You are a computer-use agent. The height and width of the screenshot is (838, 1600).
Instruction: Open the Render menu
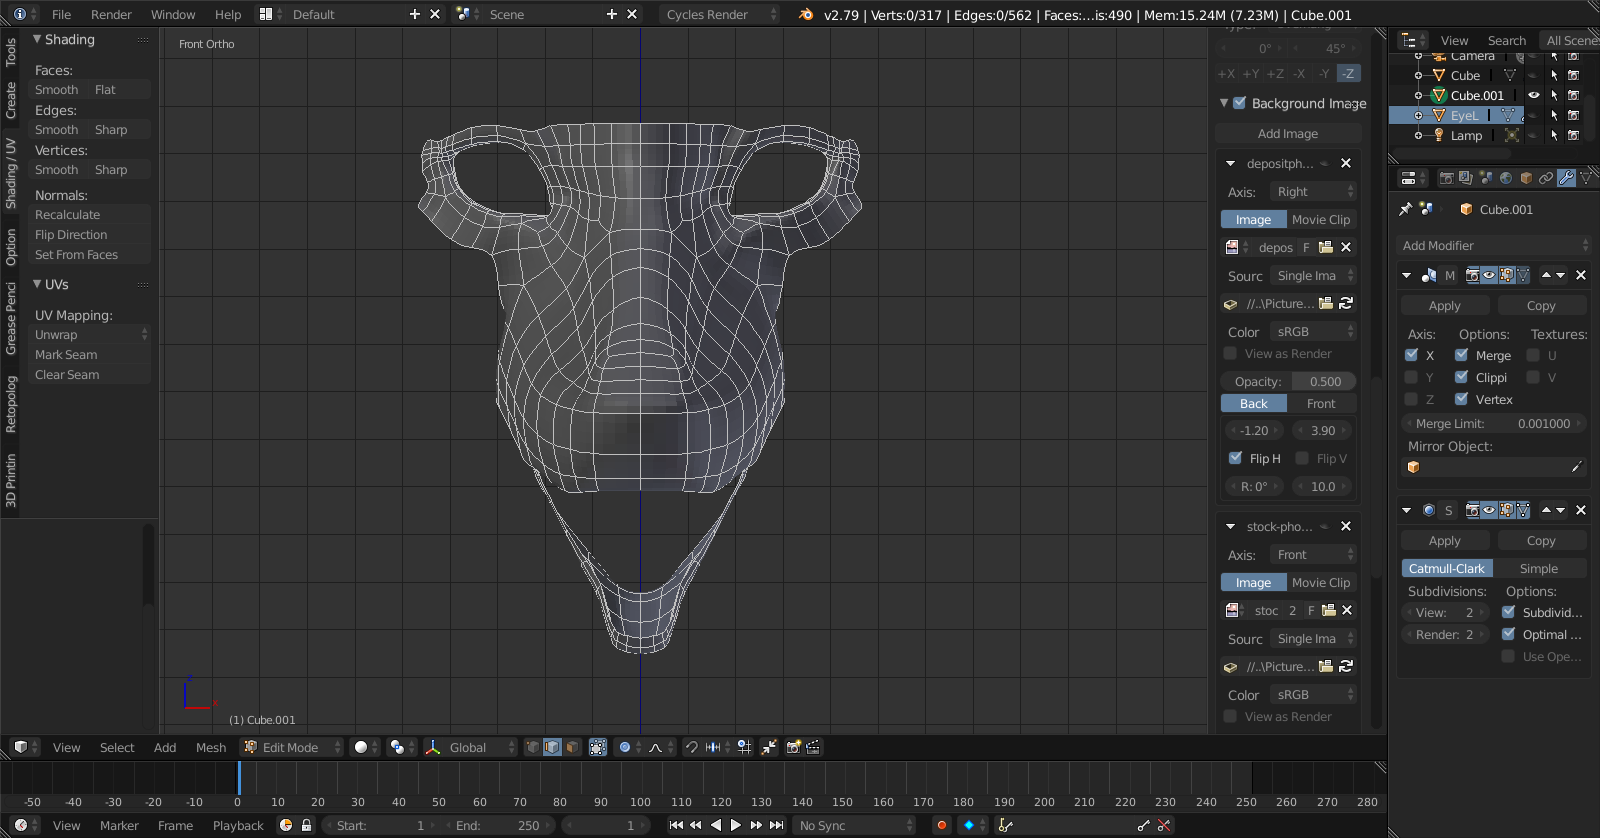[111, 14]
